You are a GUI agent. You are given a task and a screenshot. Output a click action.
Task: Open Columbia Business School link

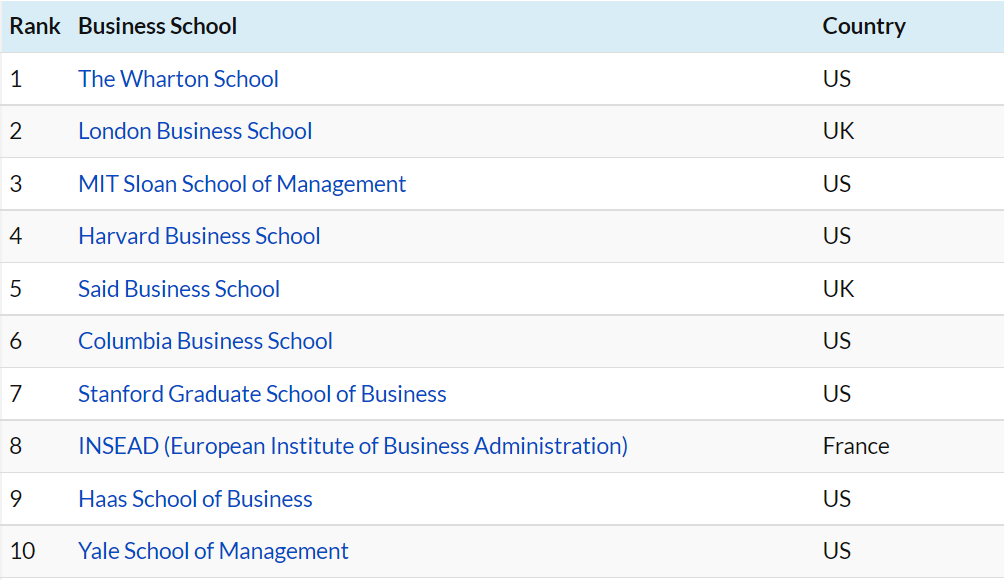pyautogui.click(x=205, y=341)
